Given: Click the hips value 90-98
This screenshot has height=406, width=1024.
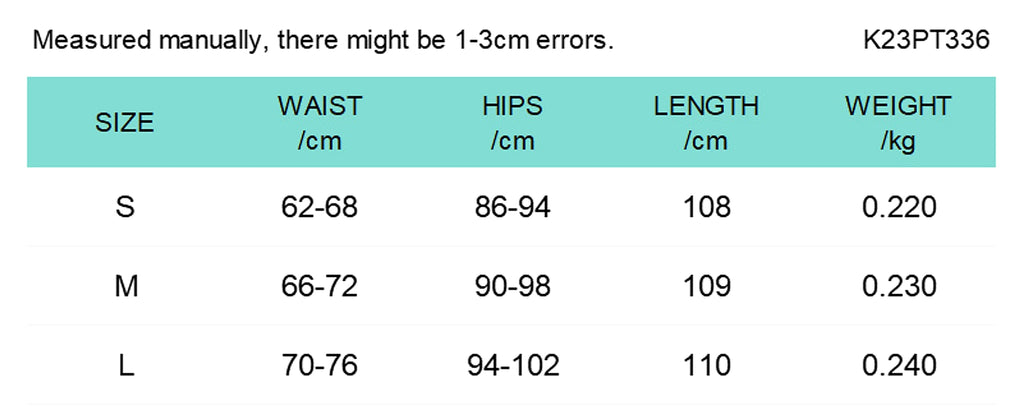Looking at the screenshot, I should pyautogui.click(x=513, y=287).
